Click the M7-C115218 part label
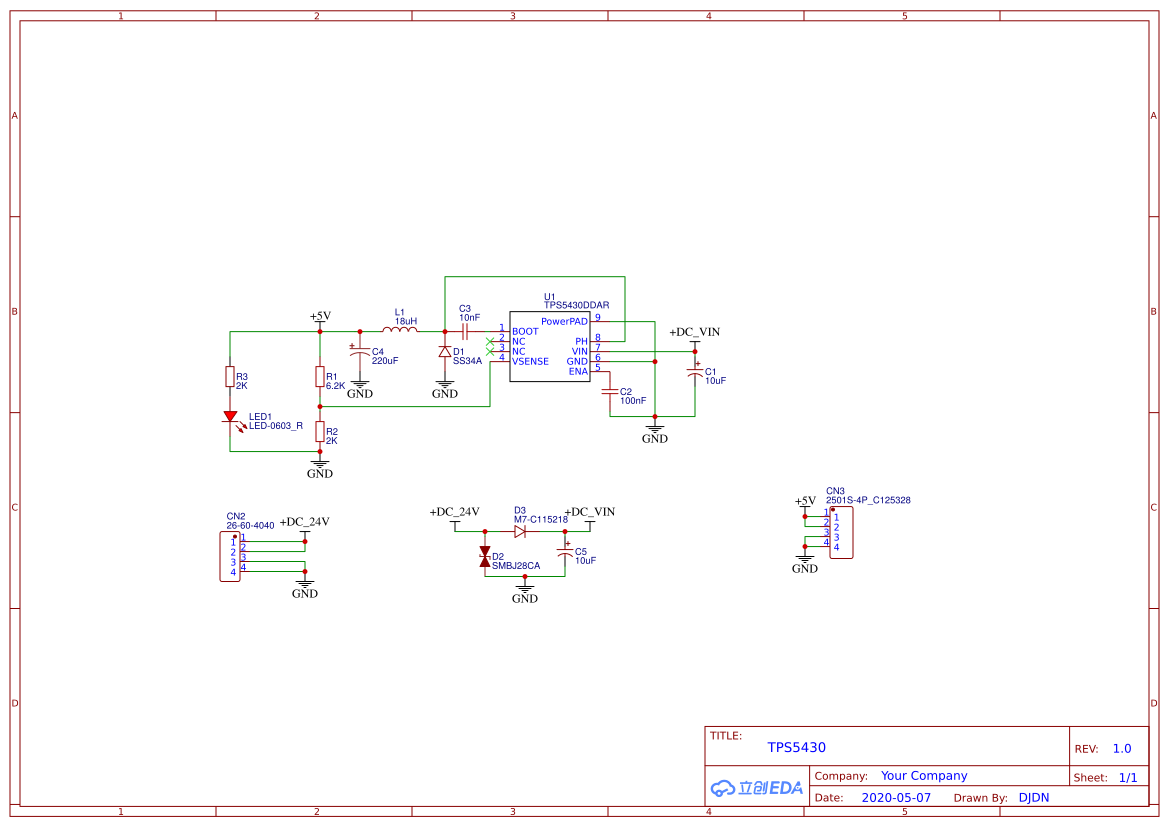The height and width of the screenshot is (827, 1169). tap(541, 520)
